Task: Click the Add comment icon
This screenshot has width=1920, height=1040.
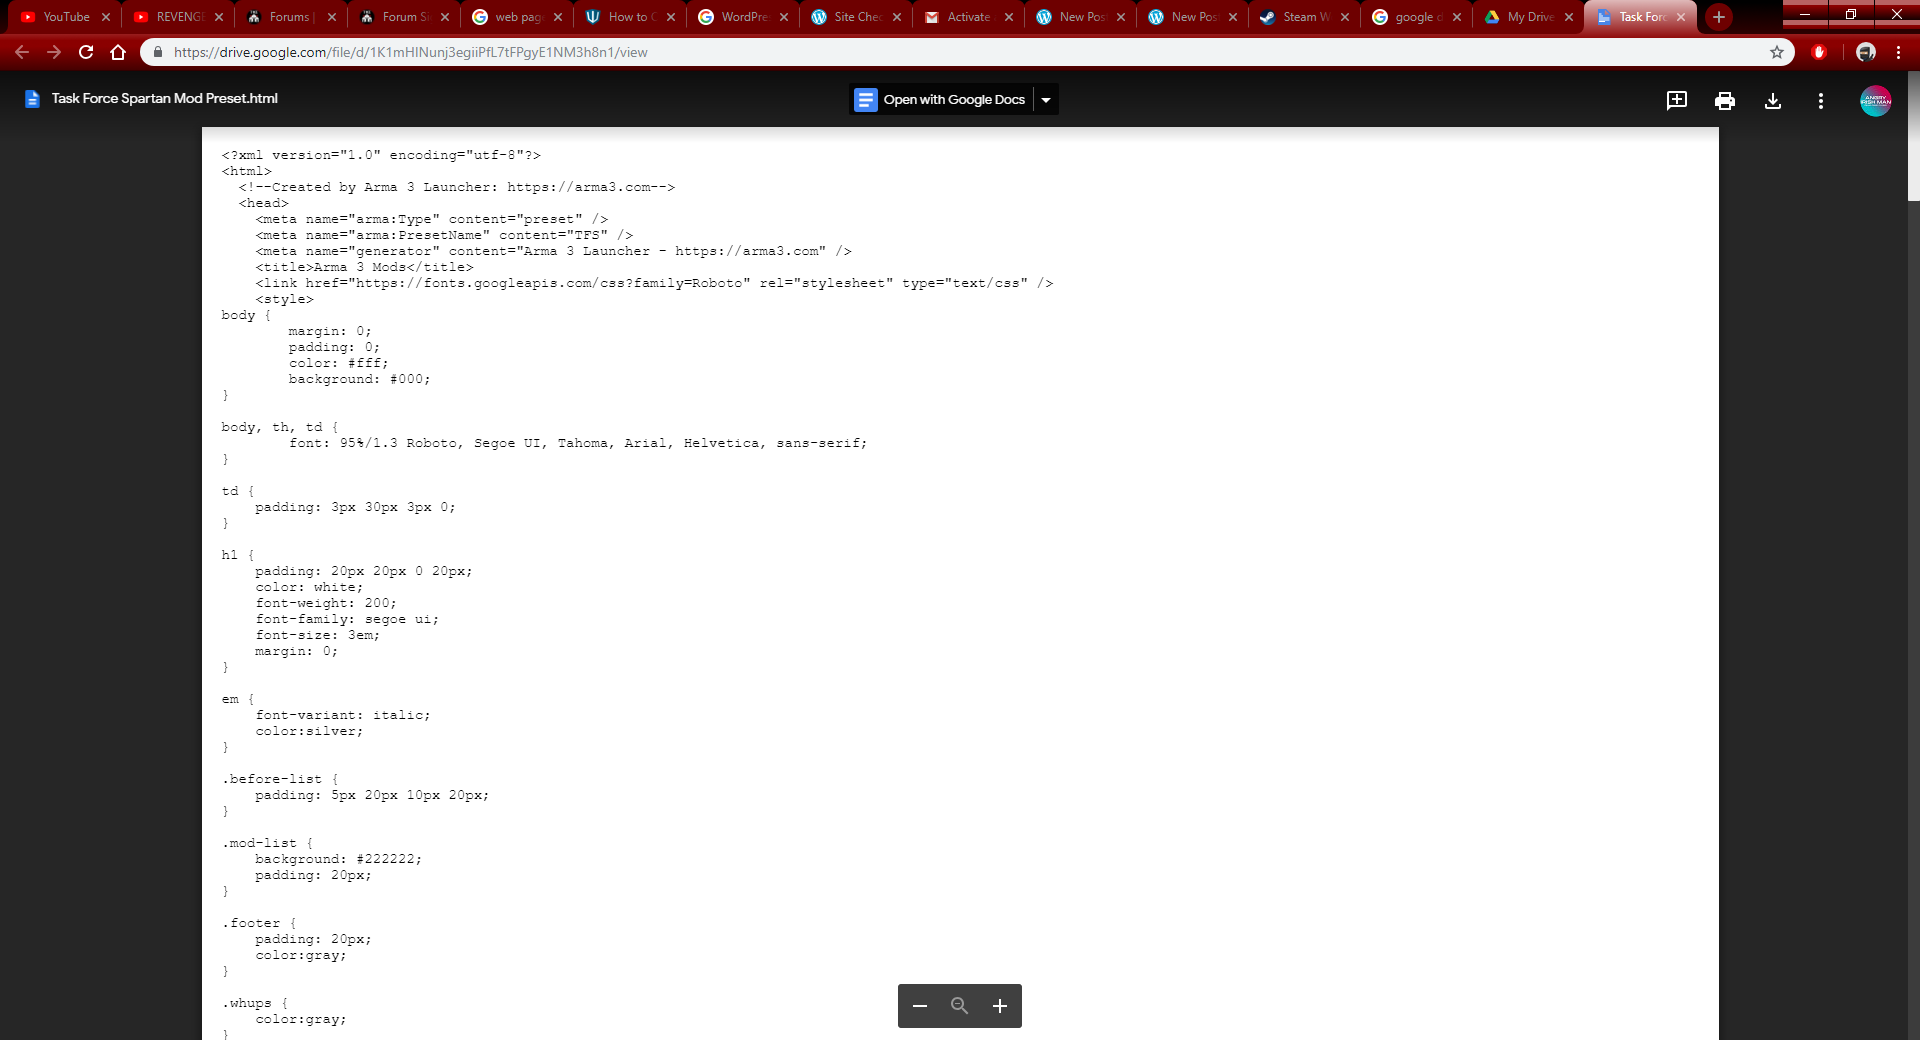Action: point(1676,100)
